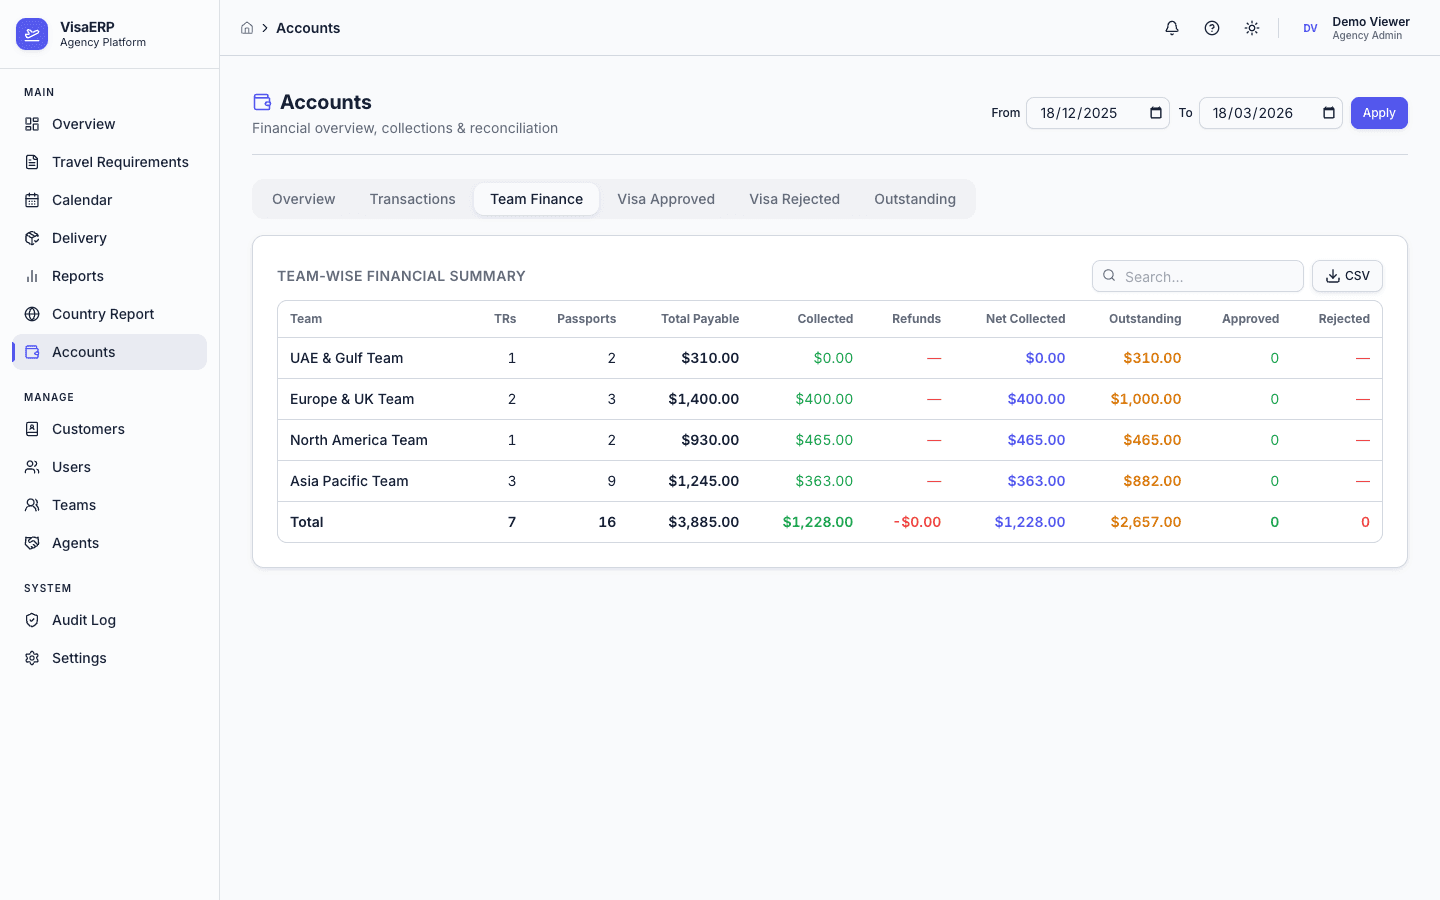Viewport: 1440px width, 900px height.
Task: Open the Reports section
Action: [x=77, y=276]
